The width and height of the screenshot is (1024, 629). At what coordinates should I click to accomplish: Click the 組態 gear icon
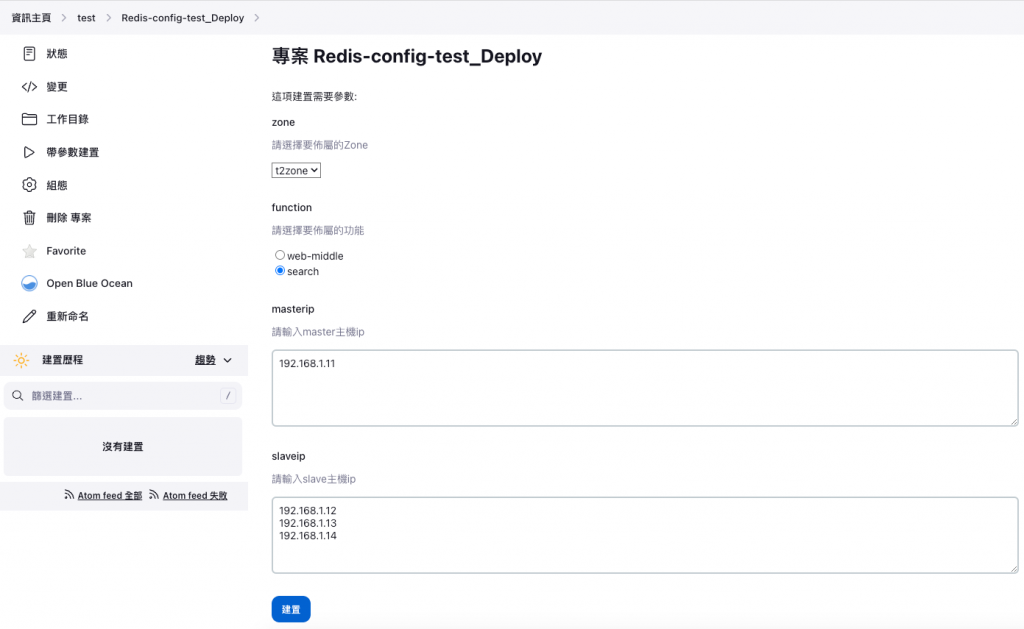[29, 185]
